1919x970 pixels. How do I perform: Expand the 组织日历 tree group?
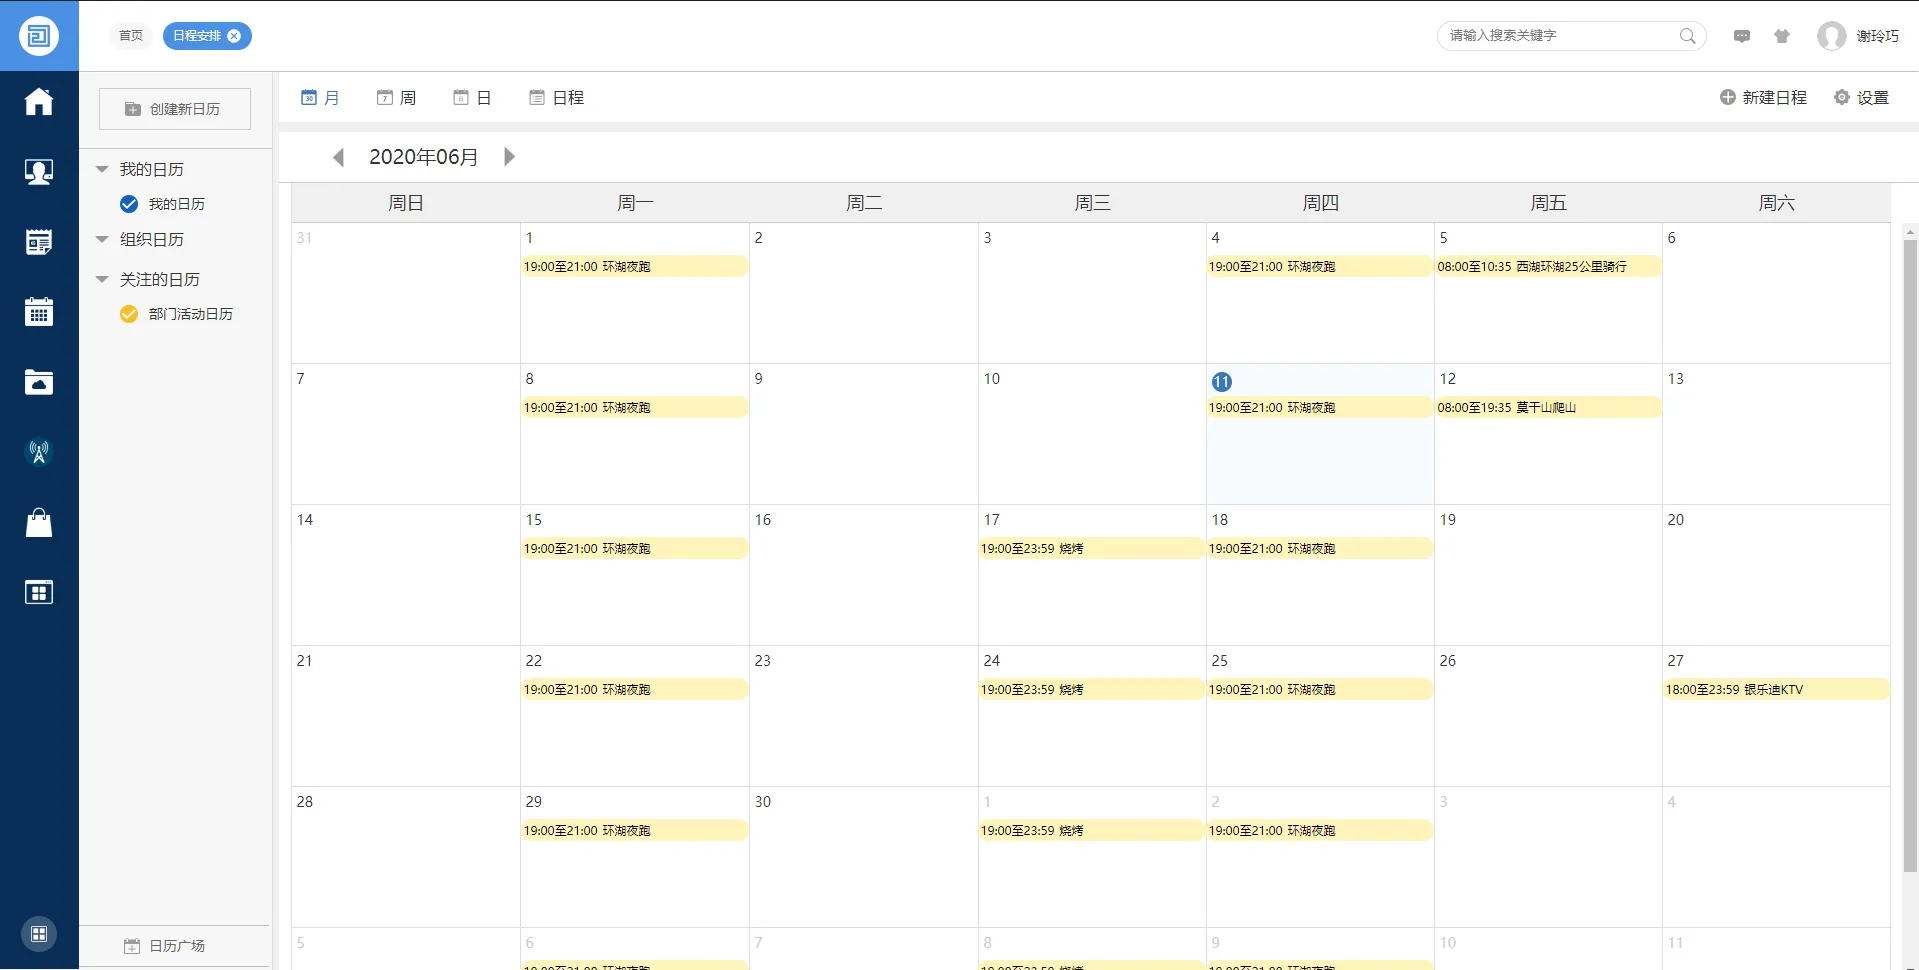pos(102,240)
